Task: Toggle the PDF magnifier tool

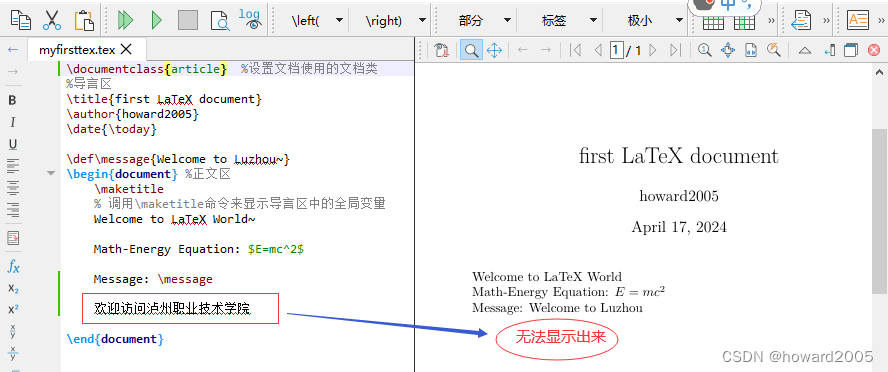Action: pos(471,50)
